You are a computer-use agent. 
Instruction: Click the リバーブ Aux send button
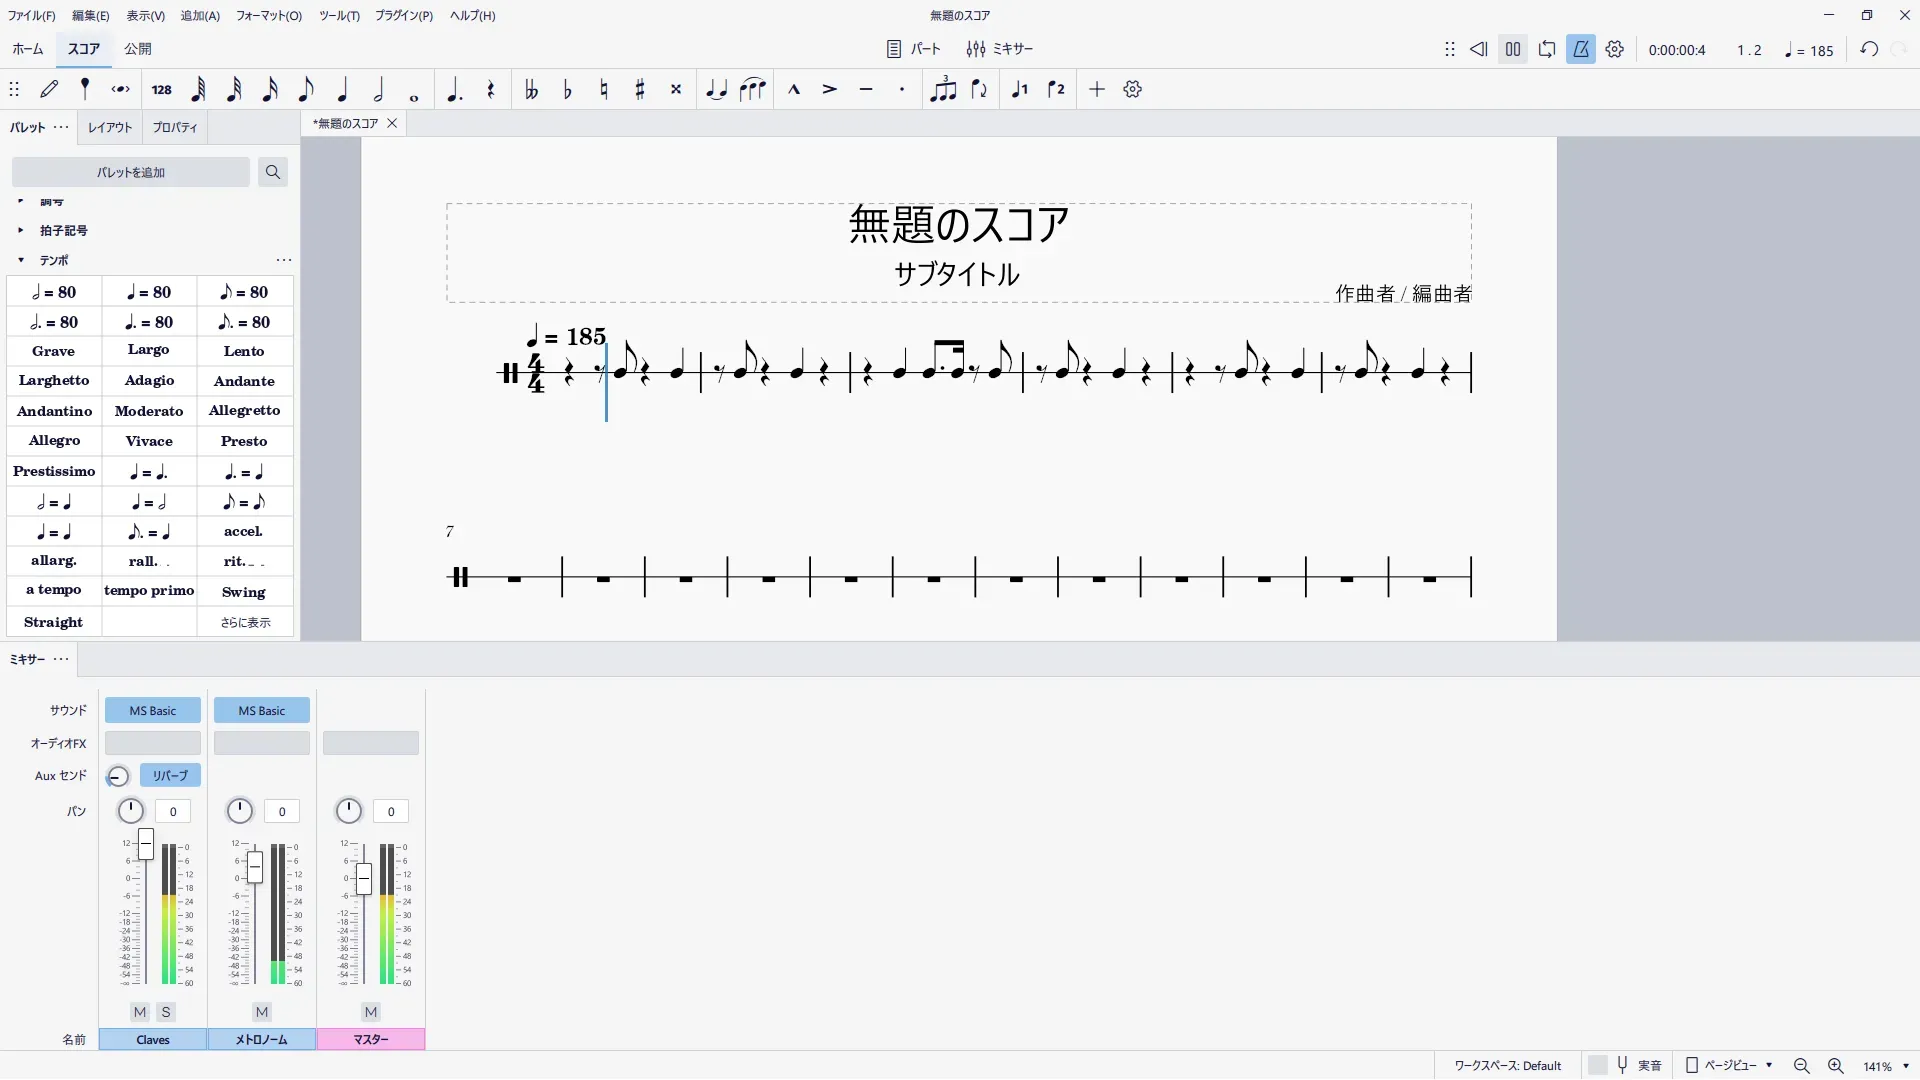click(x=170, y=776)
